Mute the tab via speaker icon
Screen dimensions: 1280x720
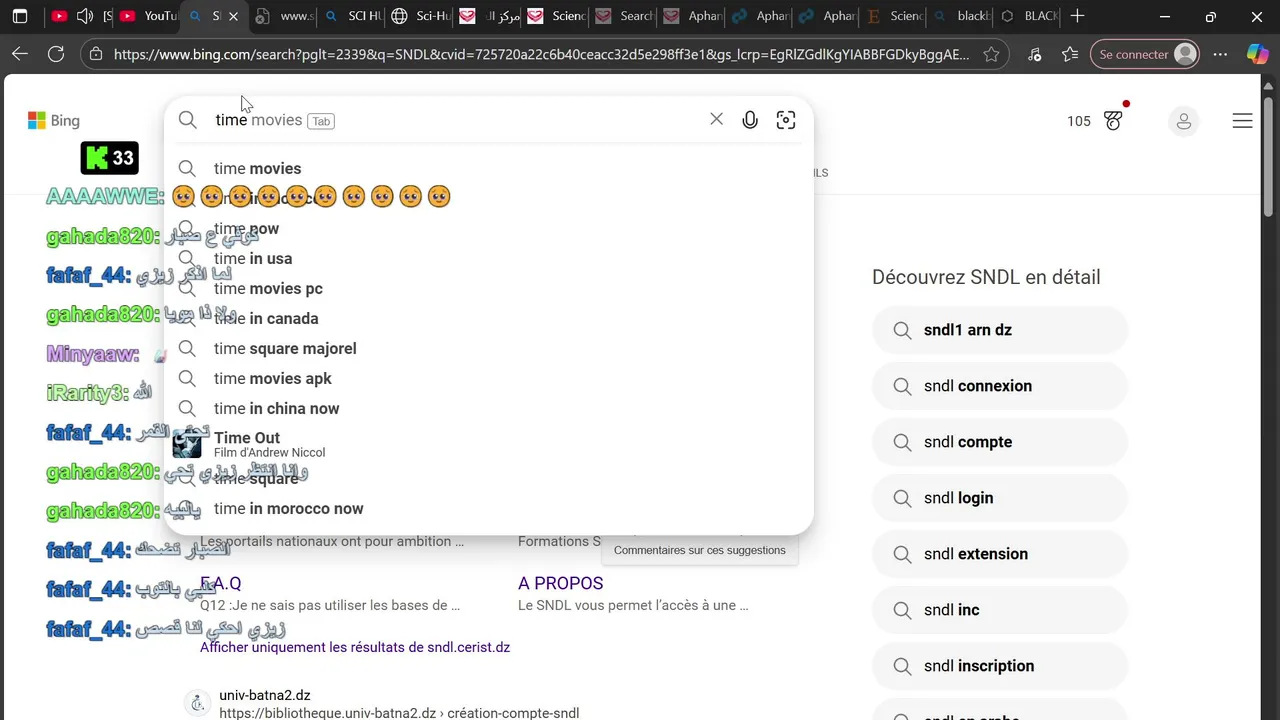[x=85, y=16]
